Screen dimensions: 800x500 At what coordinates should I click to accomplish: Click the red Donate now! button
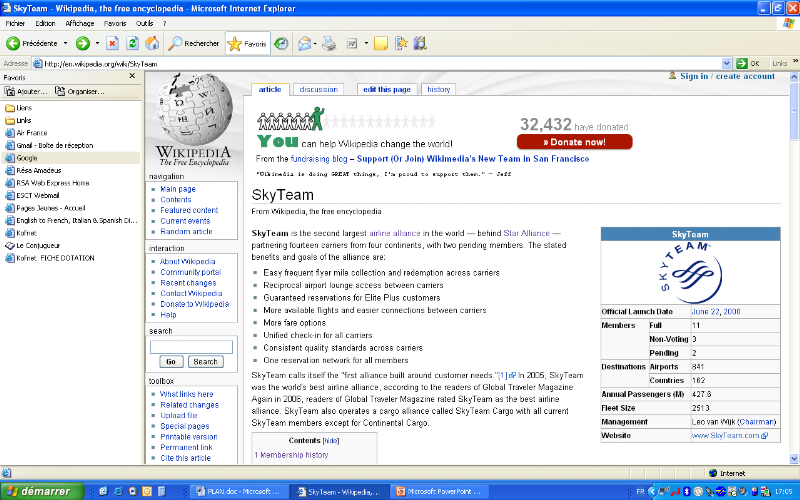tap(574, 142)
